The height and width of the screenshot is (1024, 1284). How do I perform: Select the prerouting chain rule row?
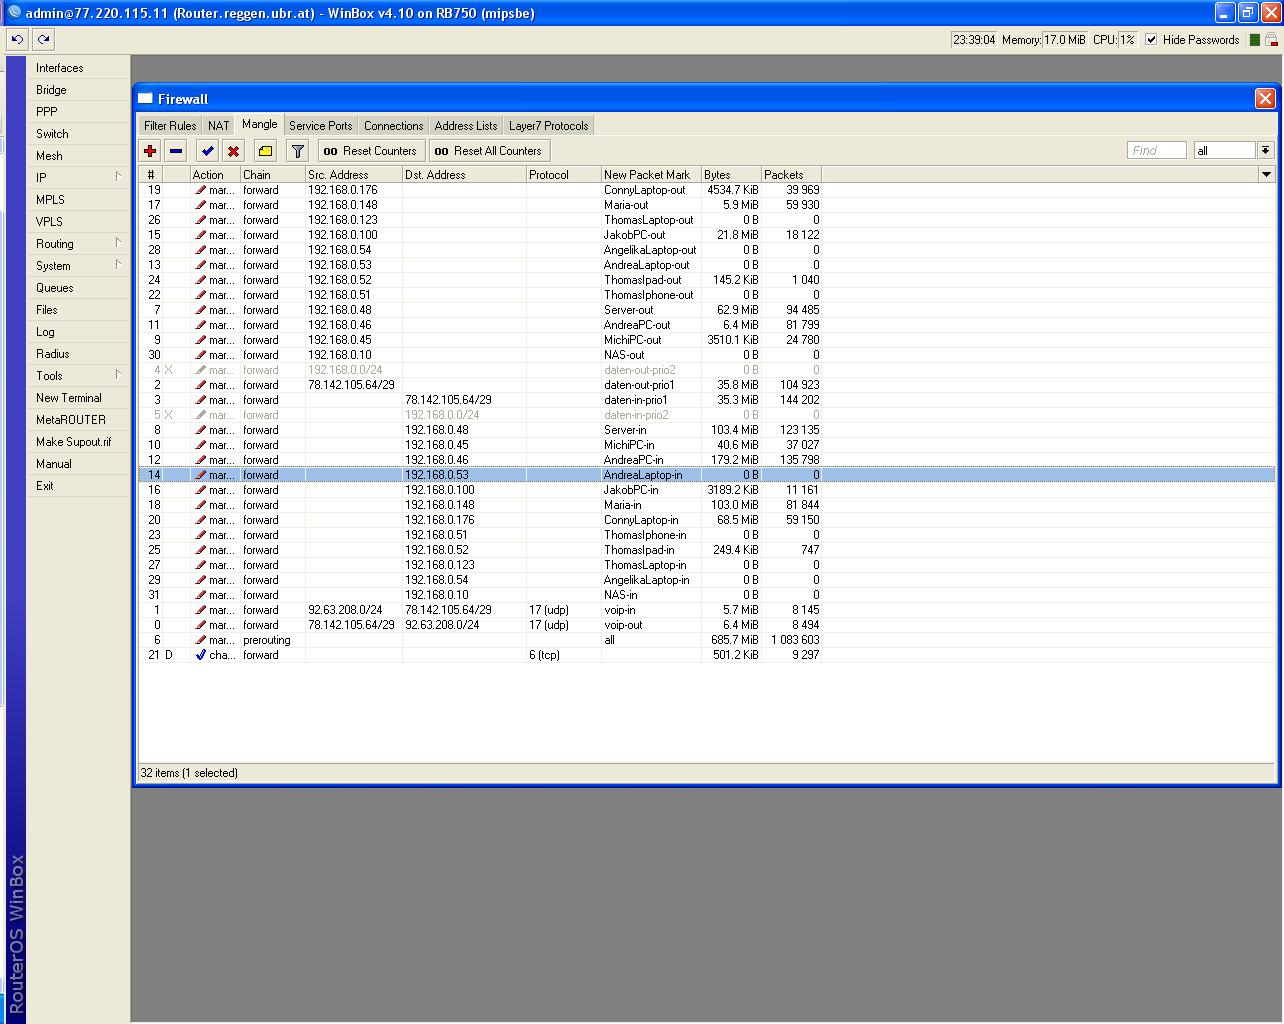click(x=707, y=640)
